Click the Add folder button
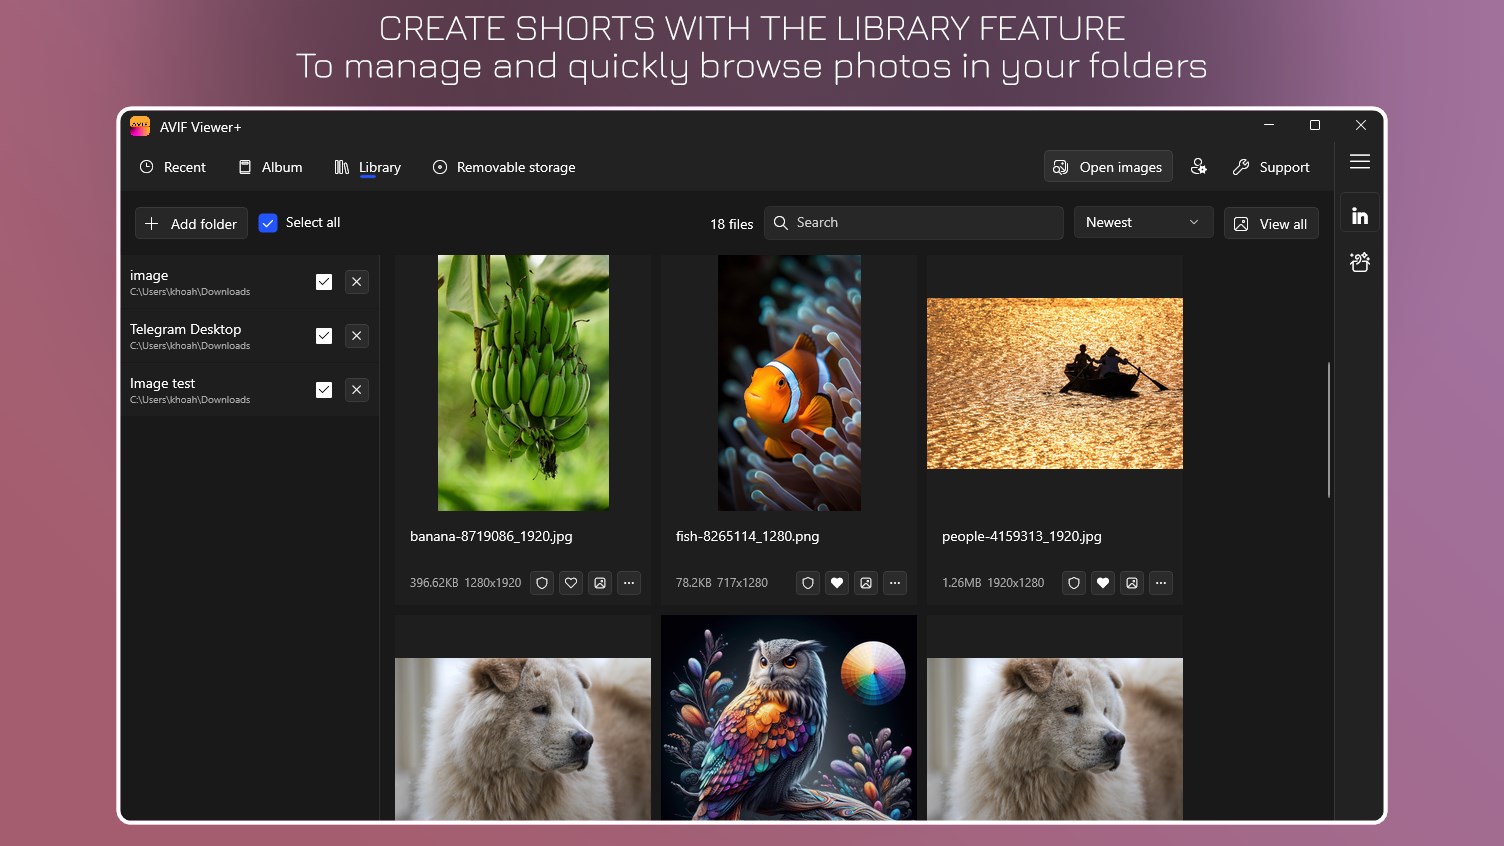 point(191,223)
